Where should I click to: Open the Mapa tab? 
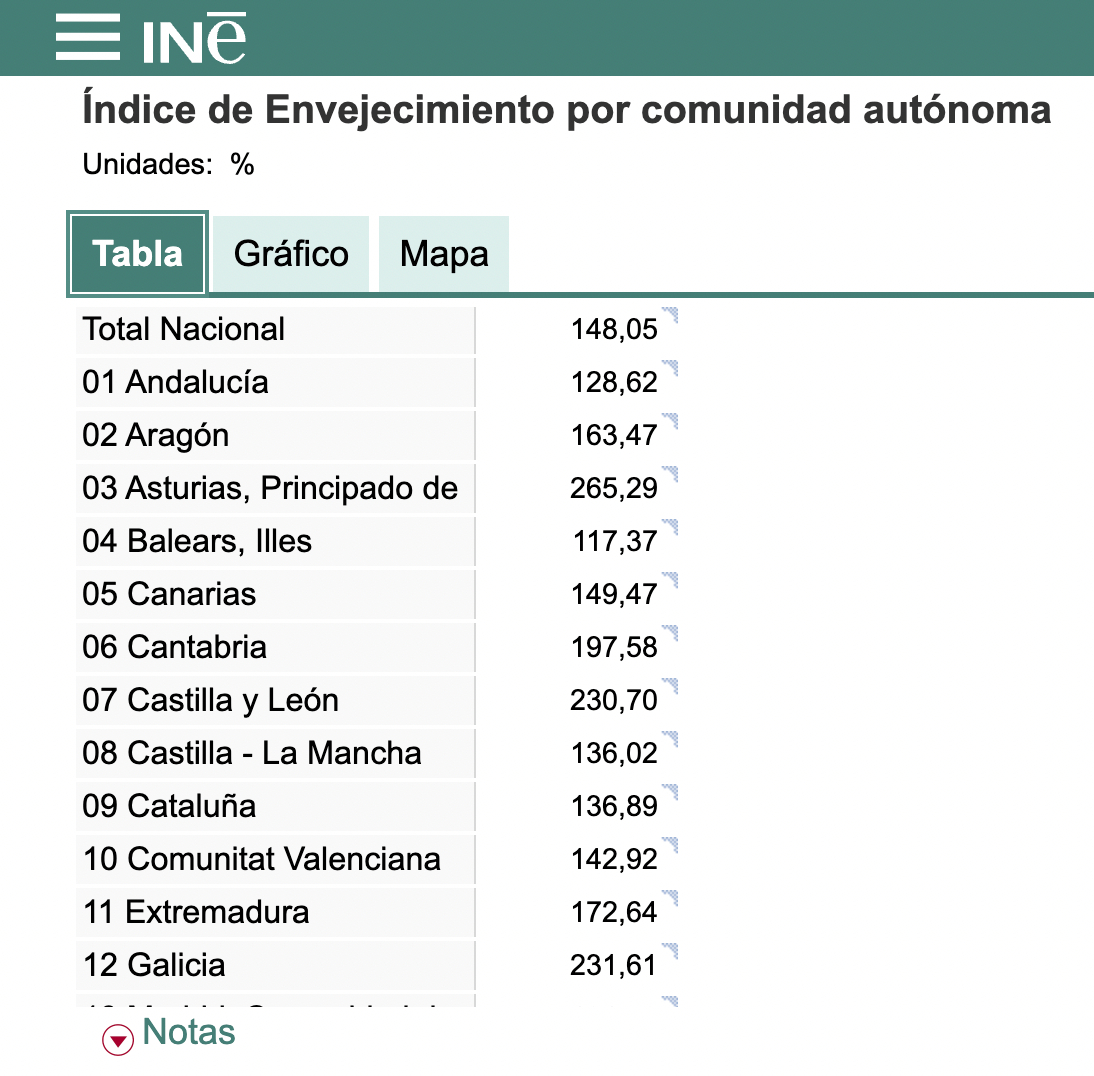click(x=444, y=254)
